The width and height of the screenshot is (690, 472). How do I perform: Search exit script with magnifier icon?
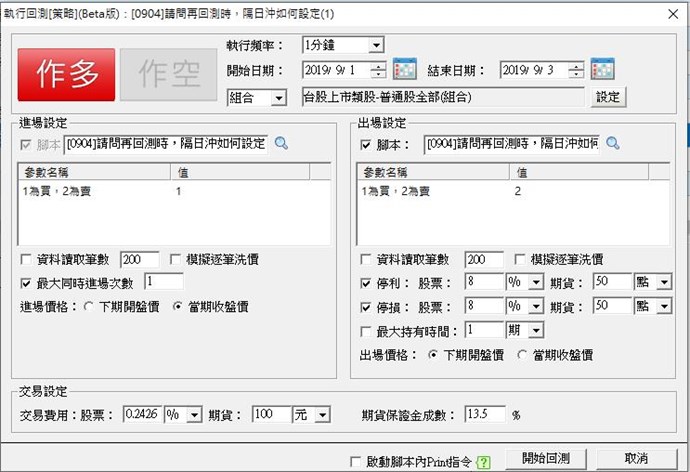613,143
